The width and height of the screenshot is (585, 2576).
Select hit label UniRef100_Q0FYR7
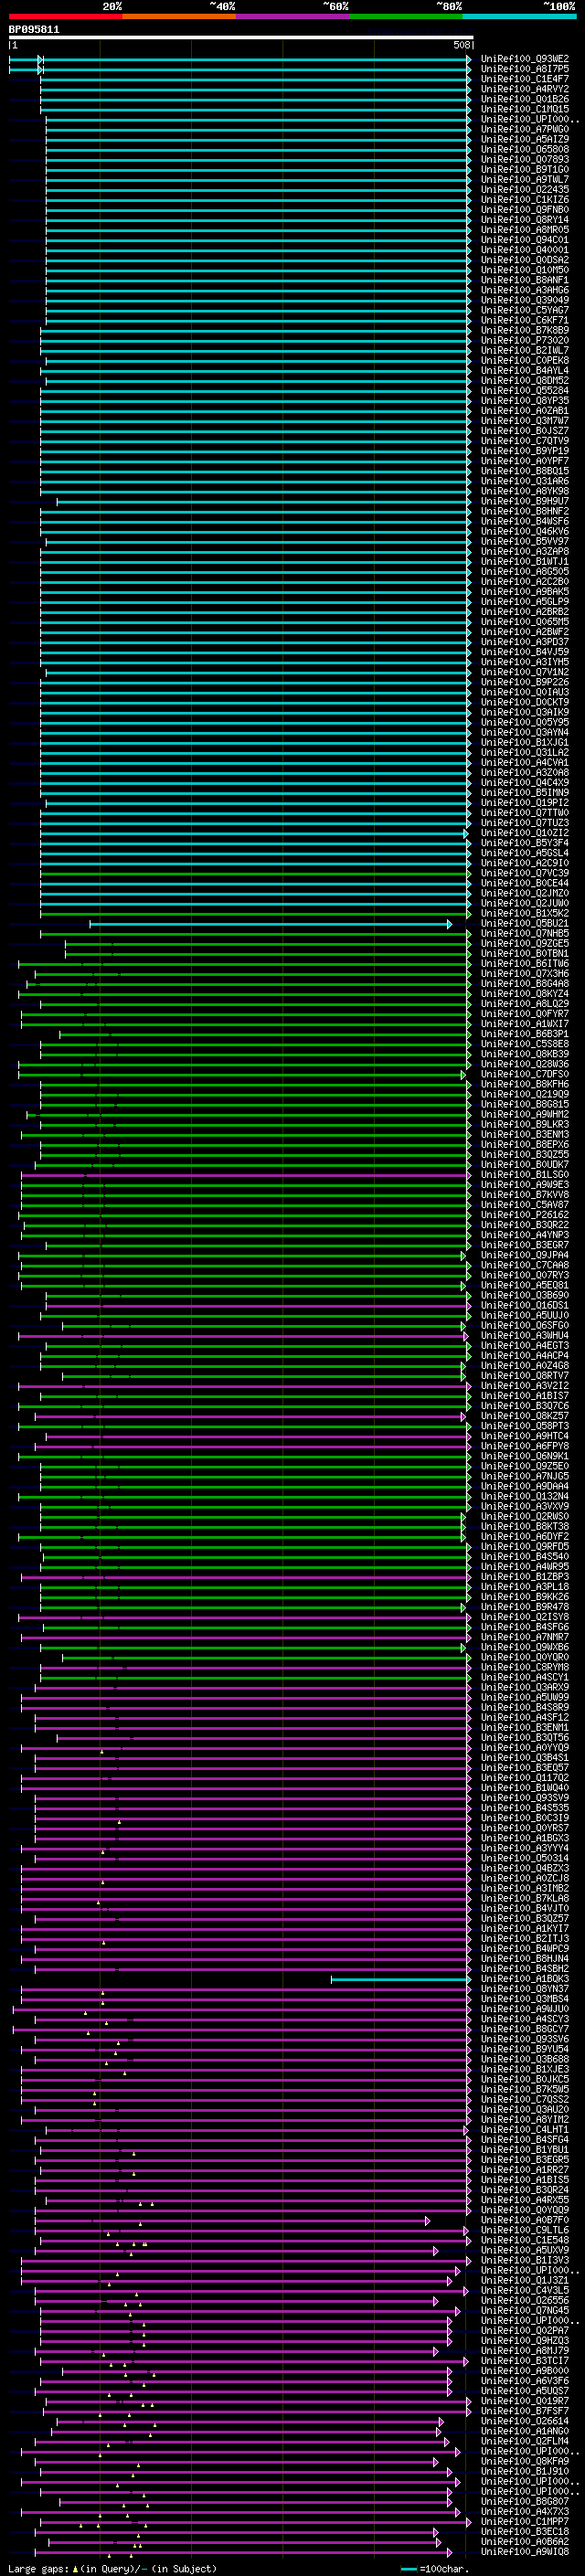pos(525,1014)
